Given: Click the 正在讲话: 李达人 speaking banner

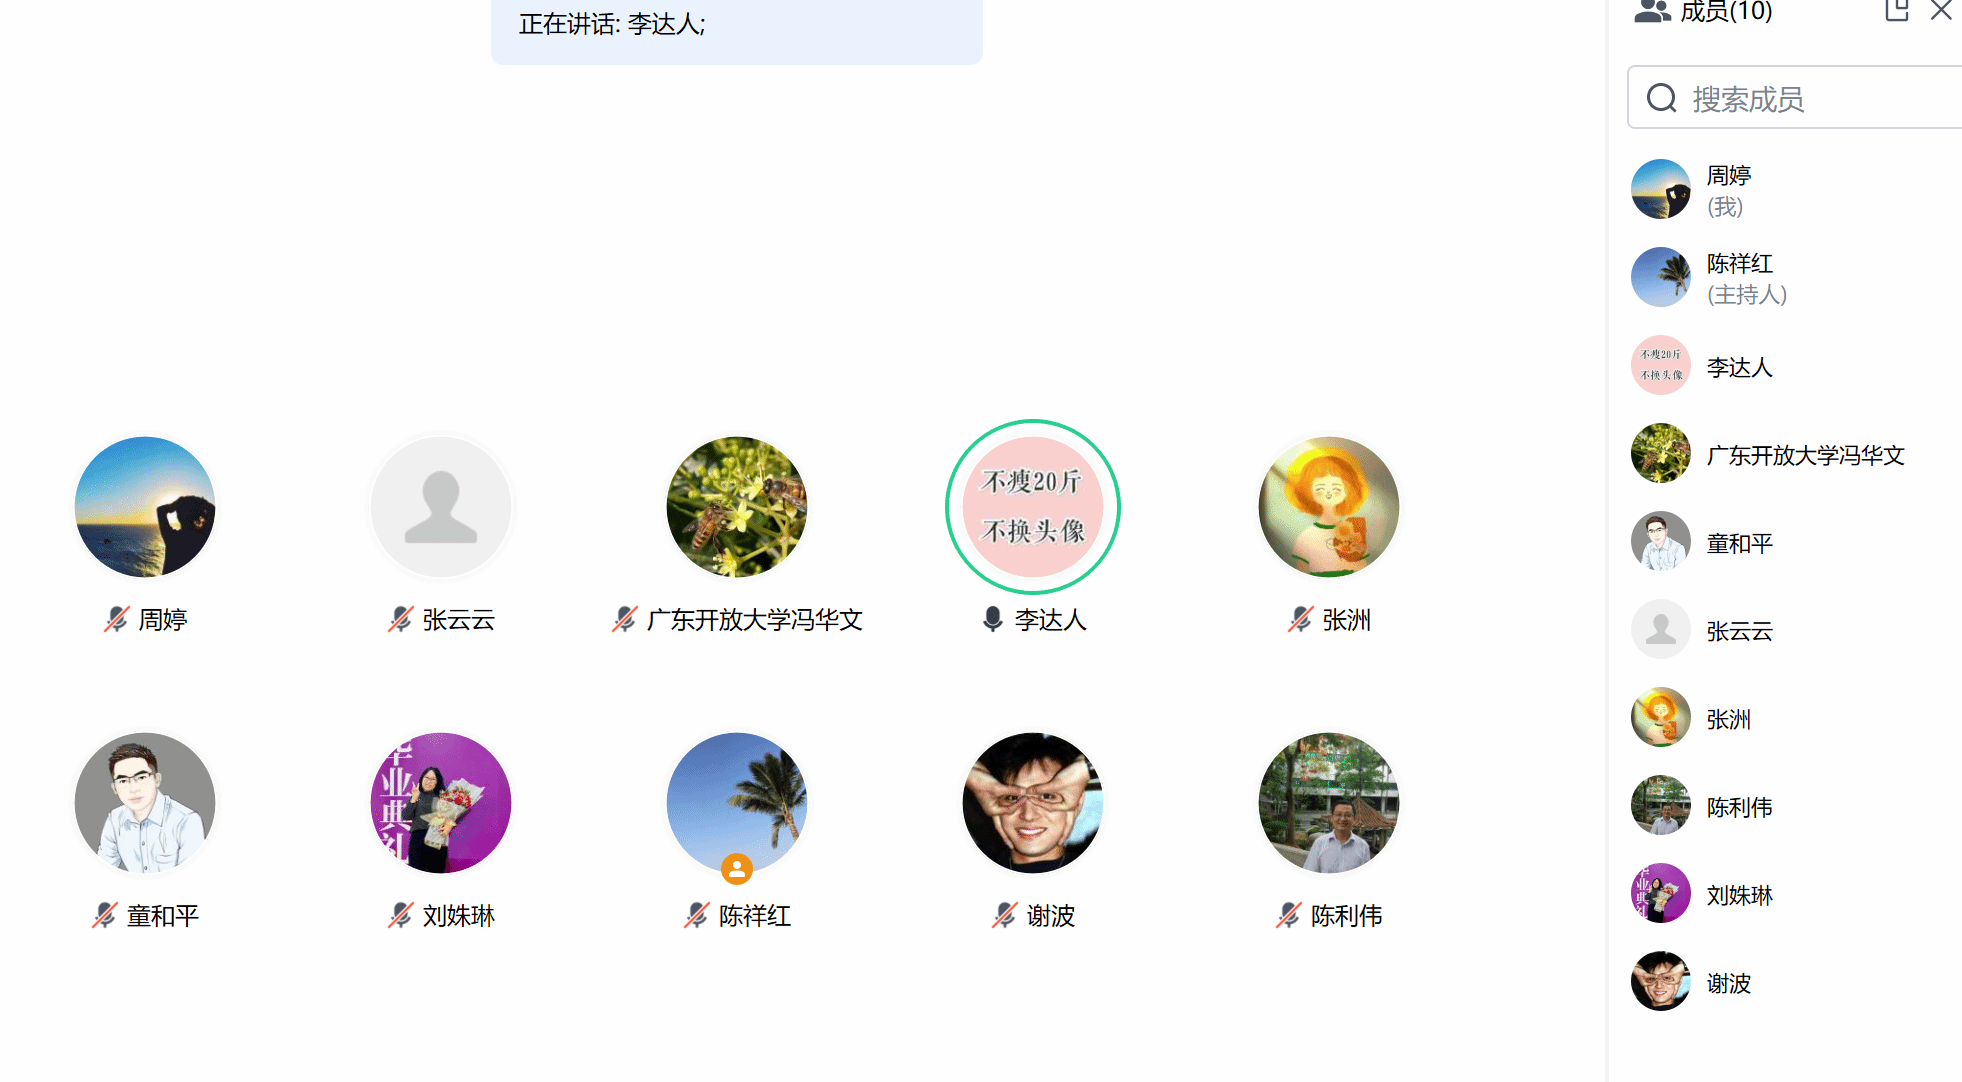Looking at the screenshot, I should (x=737, y=30).
